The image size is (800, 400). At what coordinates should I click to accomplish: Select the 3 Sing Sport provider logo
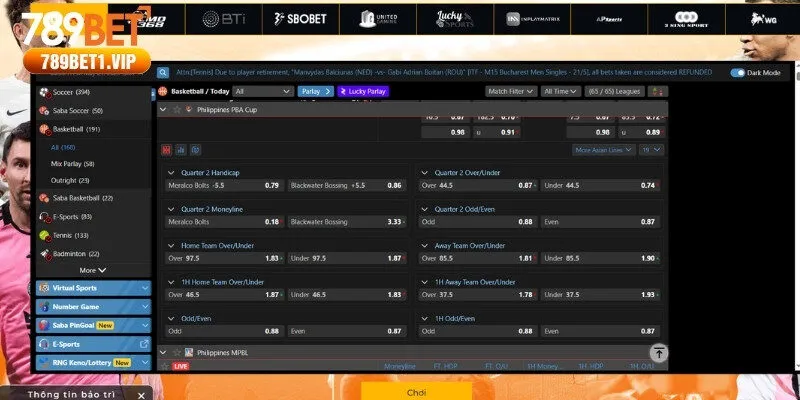[686, 19]
